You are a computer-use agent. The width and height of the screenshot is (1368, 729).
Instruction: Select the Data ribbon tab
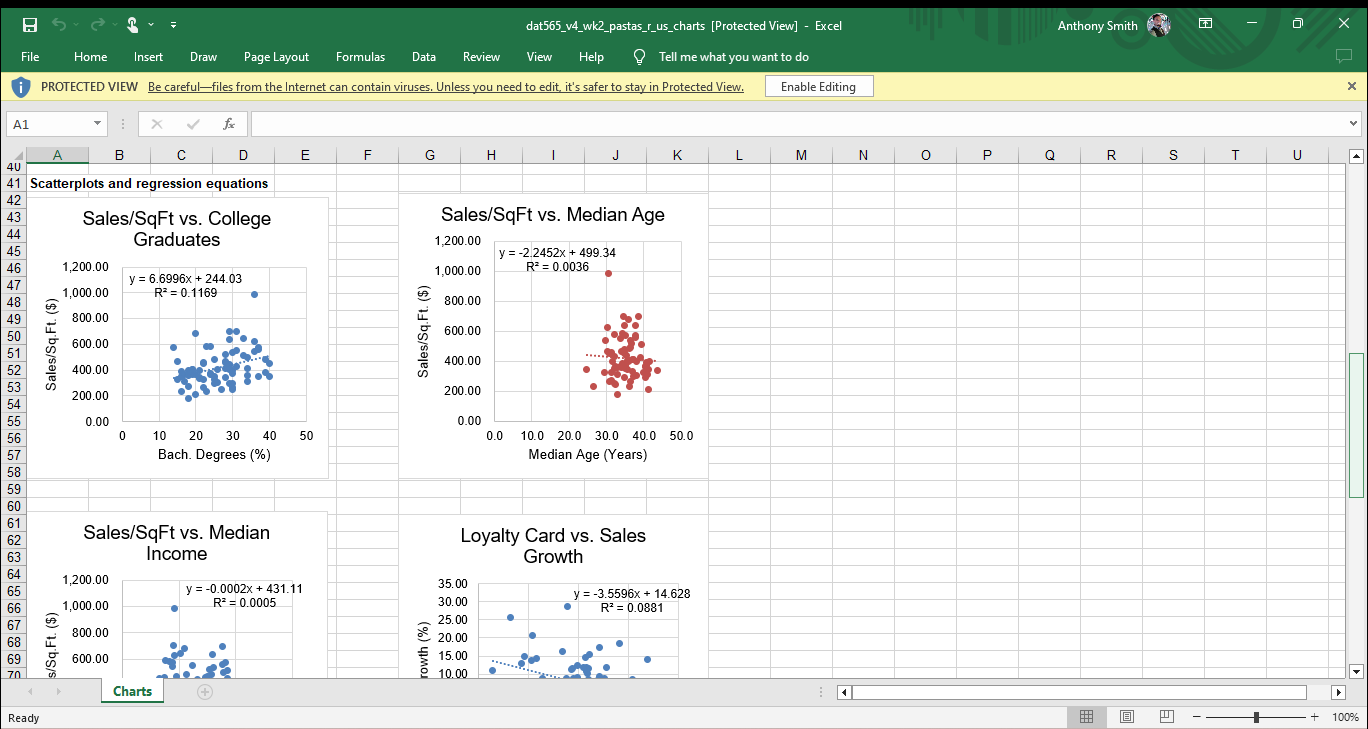tap(424, 57)
